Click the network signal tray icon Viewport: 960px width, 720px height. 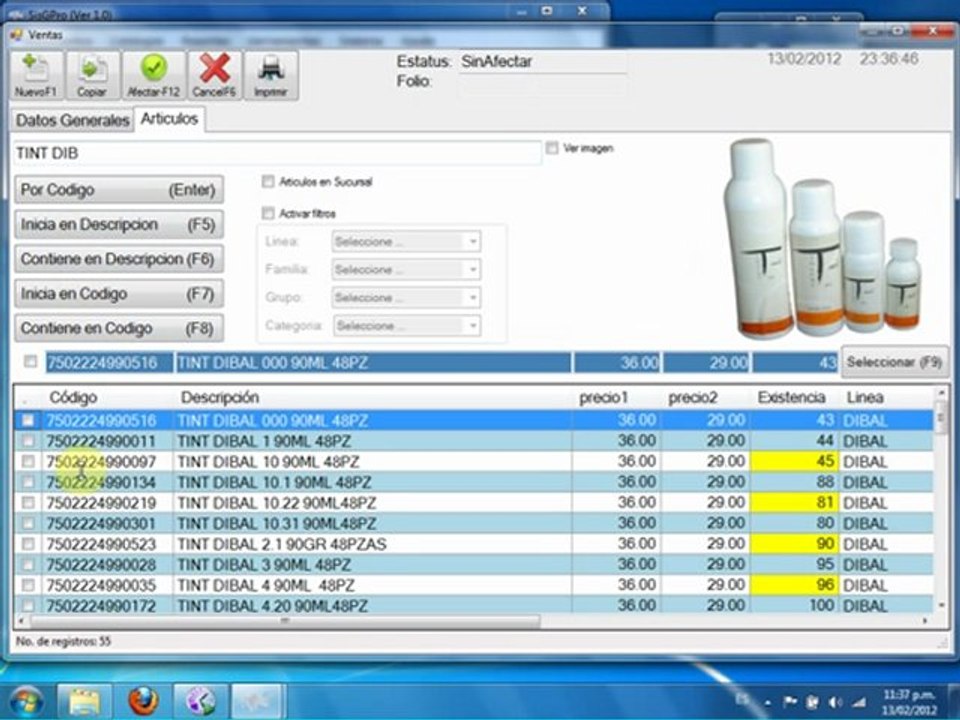click(x=859, y=702)
